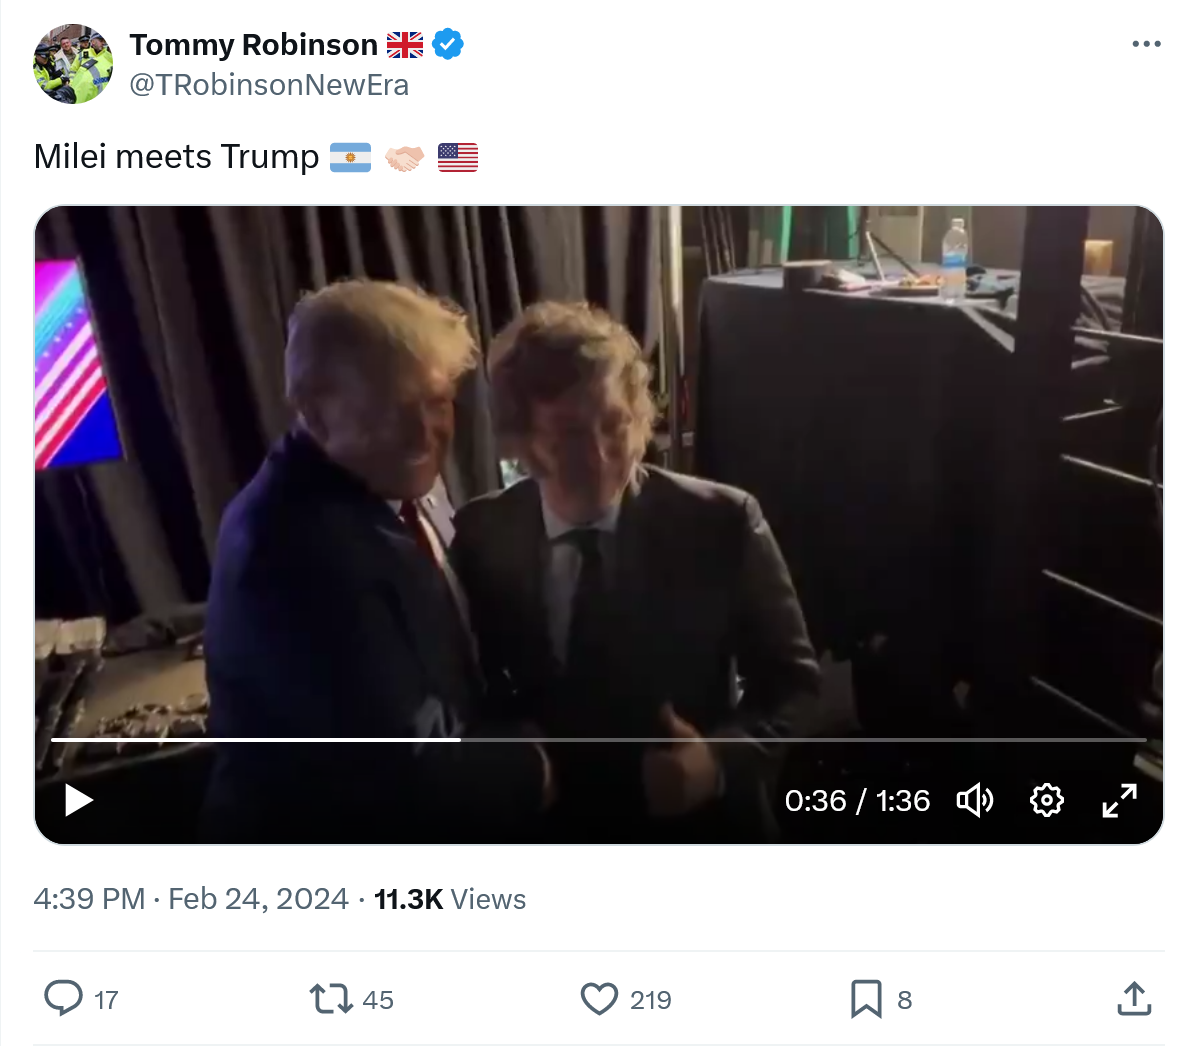Open the @TRobinsonNewEra handle link

269,85
